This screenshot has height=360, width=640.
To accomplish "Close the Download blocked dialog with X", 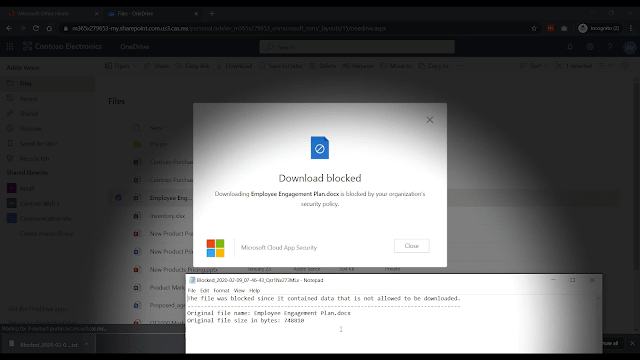I will click(430, 120).
